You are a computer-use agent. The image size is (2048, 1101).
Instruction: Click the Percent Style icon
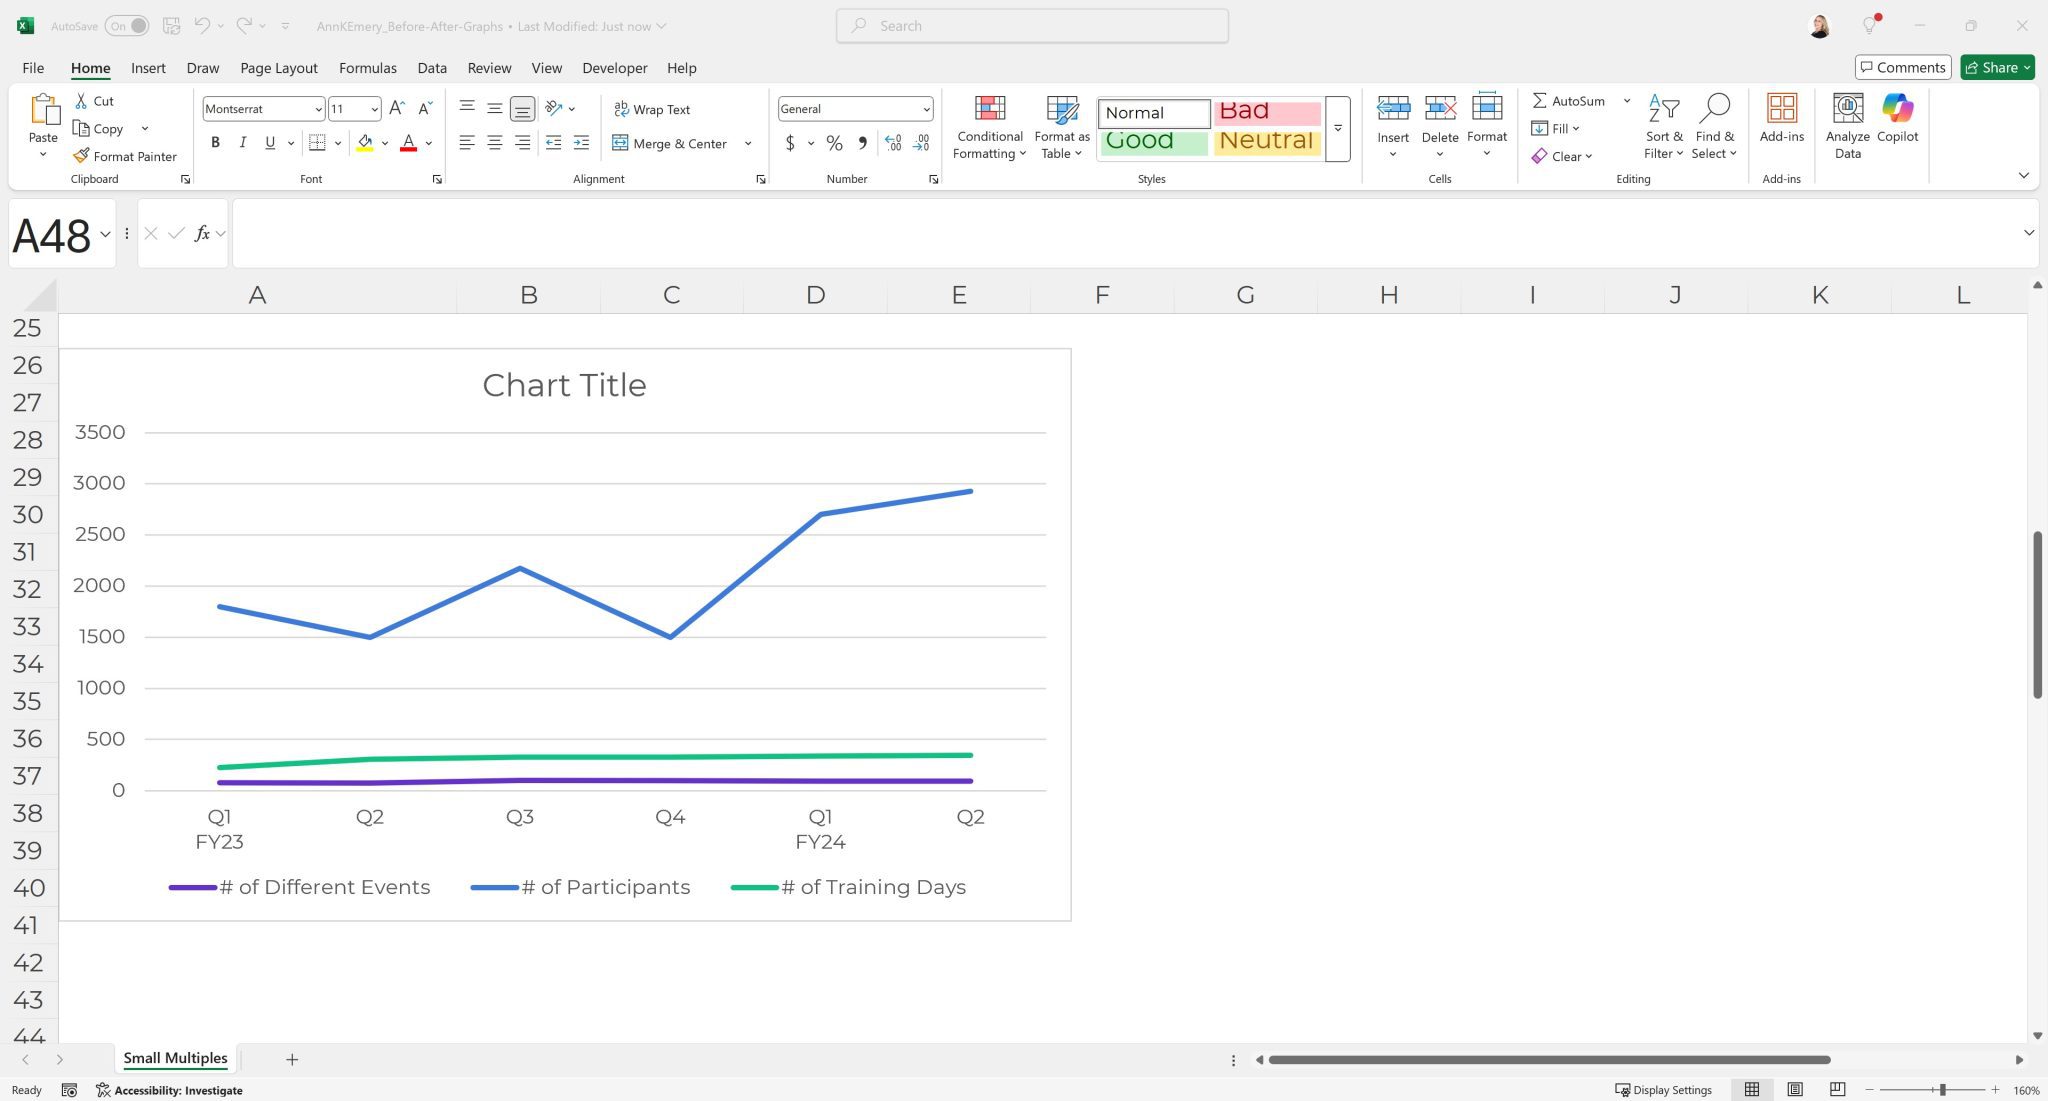pyautogui.click(x=835, y=143)
